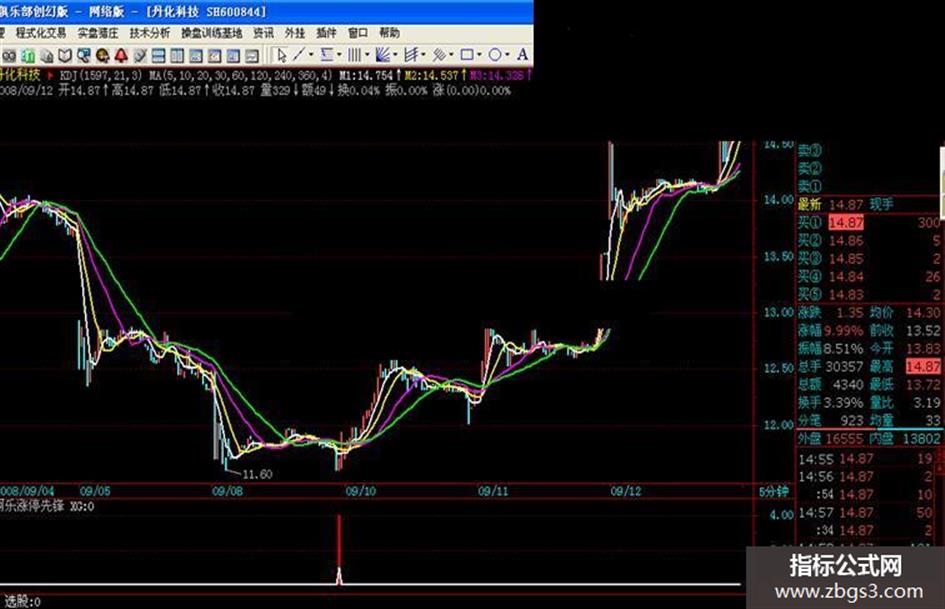The height and width of the screenshot is (609, 945).
Task: Open the 资讯 menu
Action: (263, 33)
